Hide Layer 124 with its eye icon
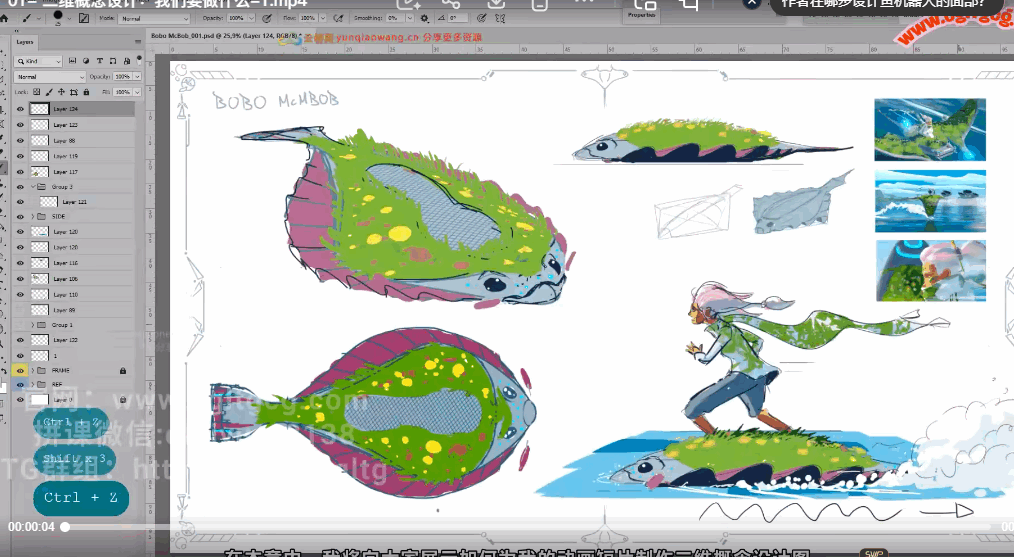The height and width of the screenshot is (557, 1014). coord(20,109)
